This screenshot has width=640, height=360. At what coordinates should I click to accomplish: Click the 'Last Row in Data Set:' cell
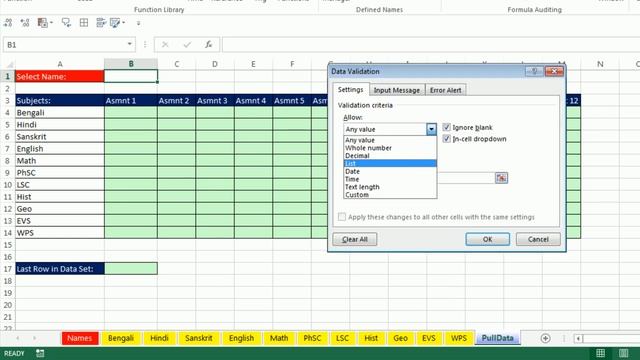coord(60,269)
